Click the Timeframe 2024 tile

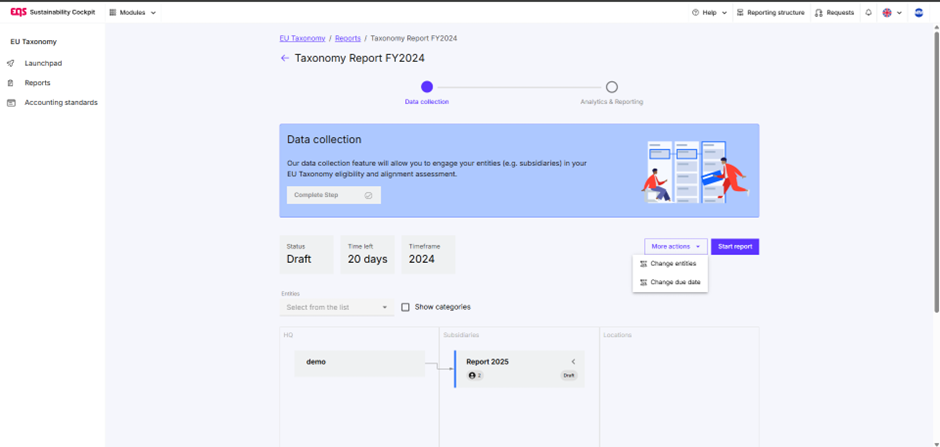428,255
